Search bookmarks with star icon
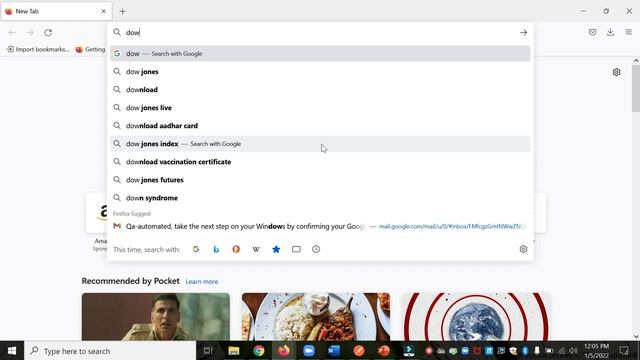The width and height of the screenshot is (640, 360). coord(276,249)
